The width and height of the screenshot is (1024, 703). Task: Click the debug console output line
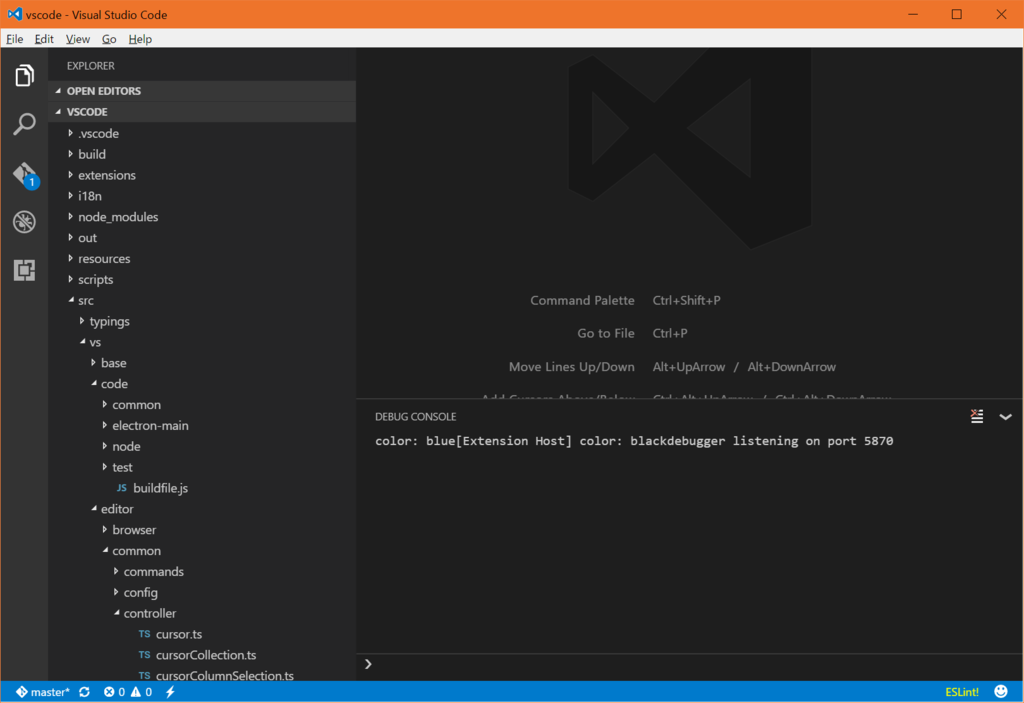click(x=634, y=441)
